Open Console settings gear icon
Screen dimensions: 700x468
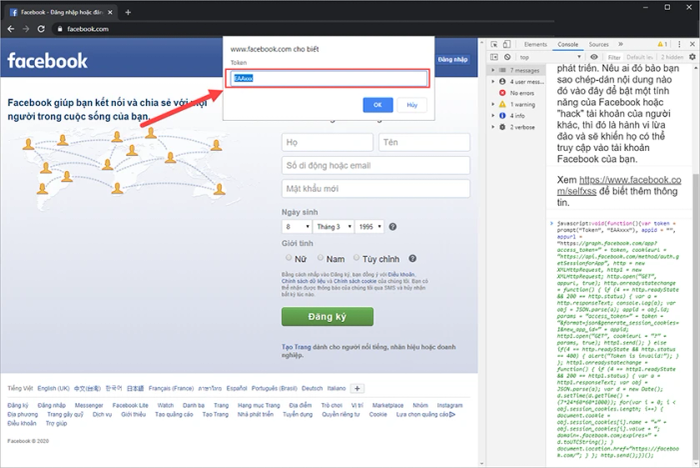[x=692, y=57]
